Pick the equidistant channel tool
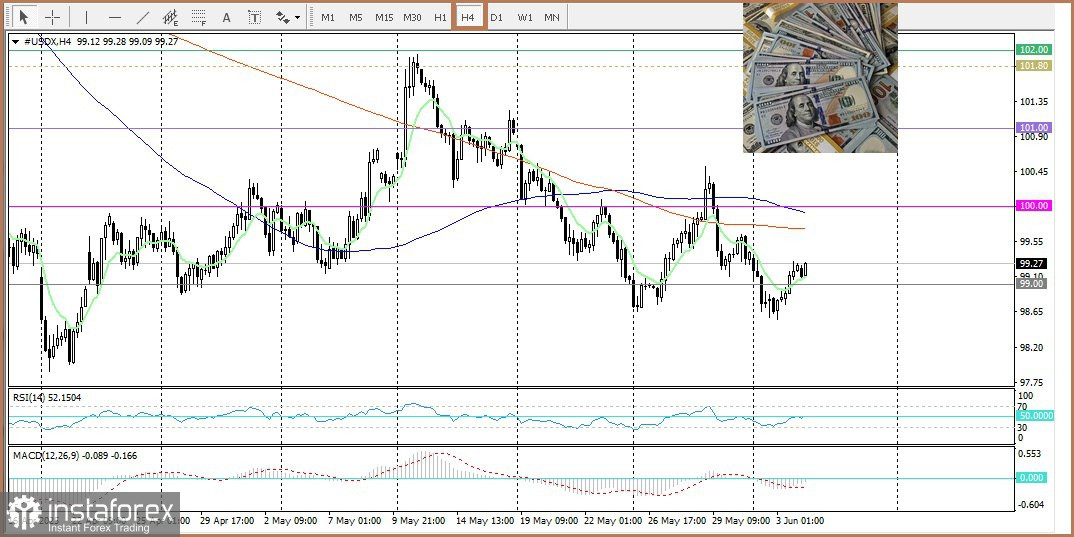Viewport: 1074px width, 537px height. (171, 17)
